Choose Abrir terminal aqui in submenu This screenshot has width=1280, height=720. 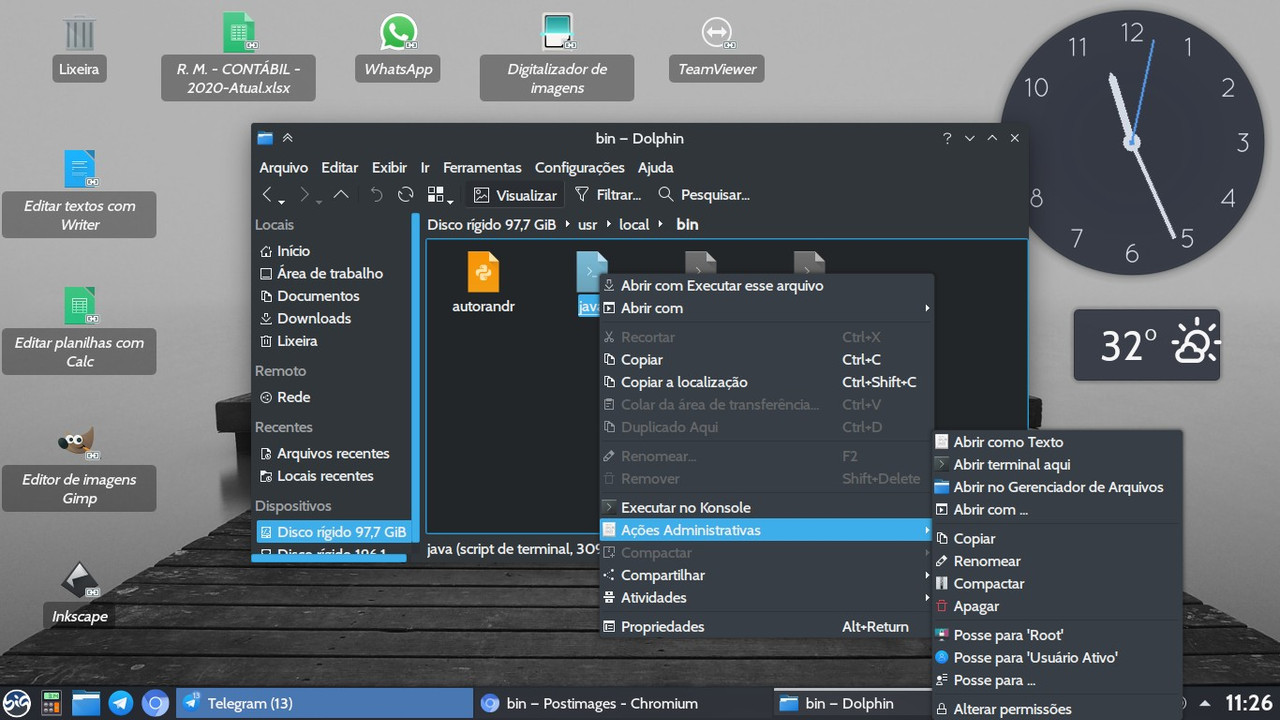[x=1057, y=464]
